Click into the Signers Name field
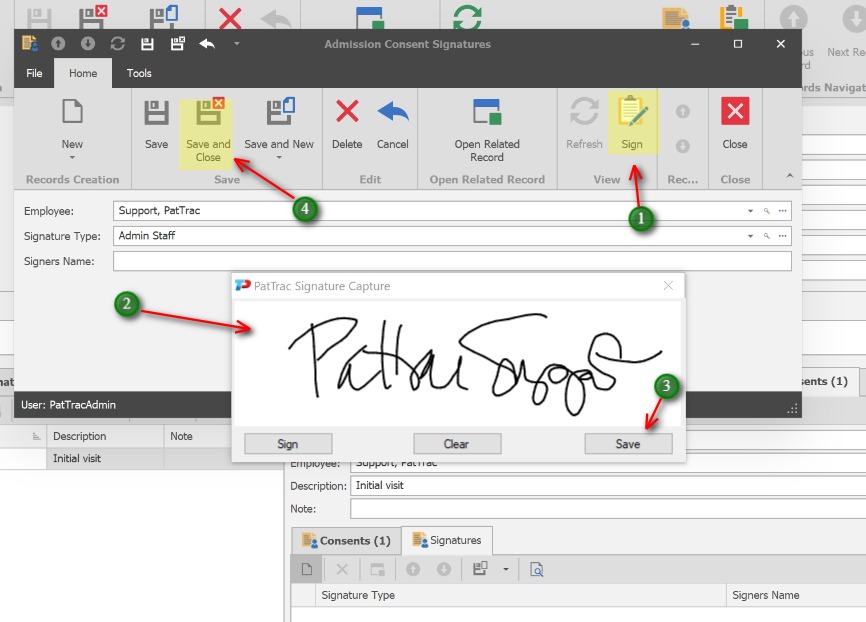 coord(450,261)
